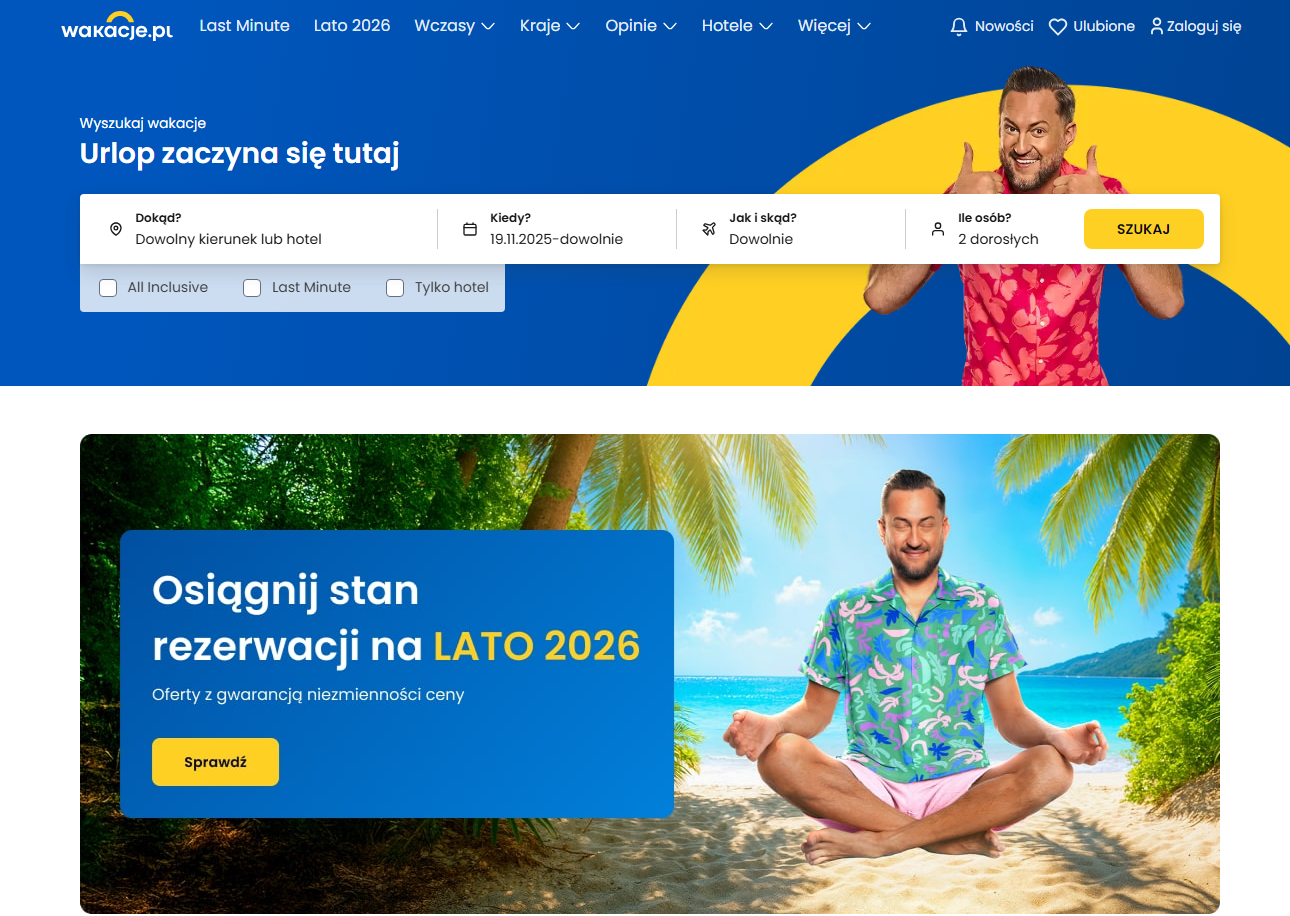
Task: Open the Kraje dropdown
Action: pos(550,26)
